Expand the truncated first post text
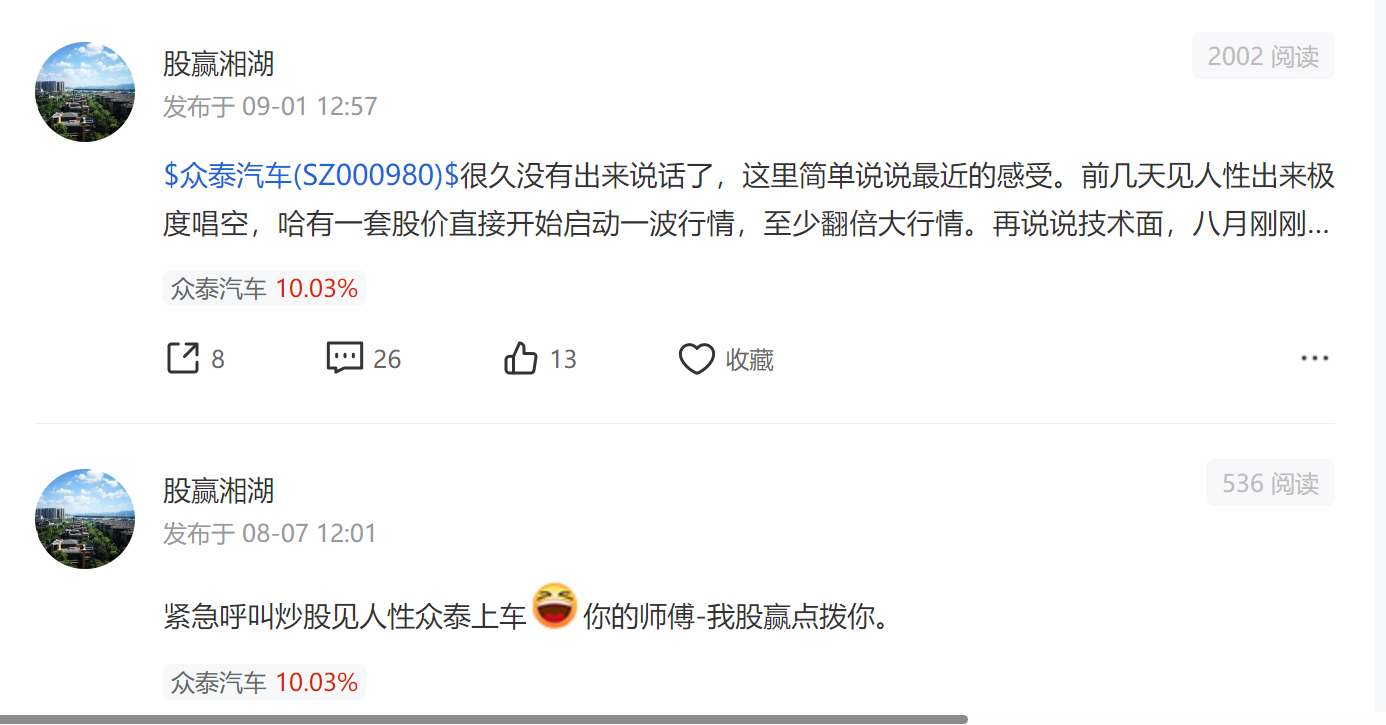 (x=1318, y=225)
